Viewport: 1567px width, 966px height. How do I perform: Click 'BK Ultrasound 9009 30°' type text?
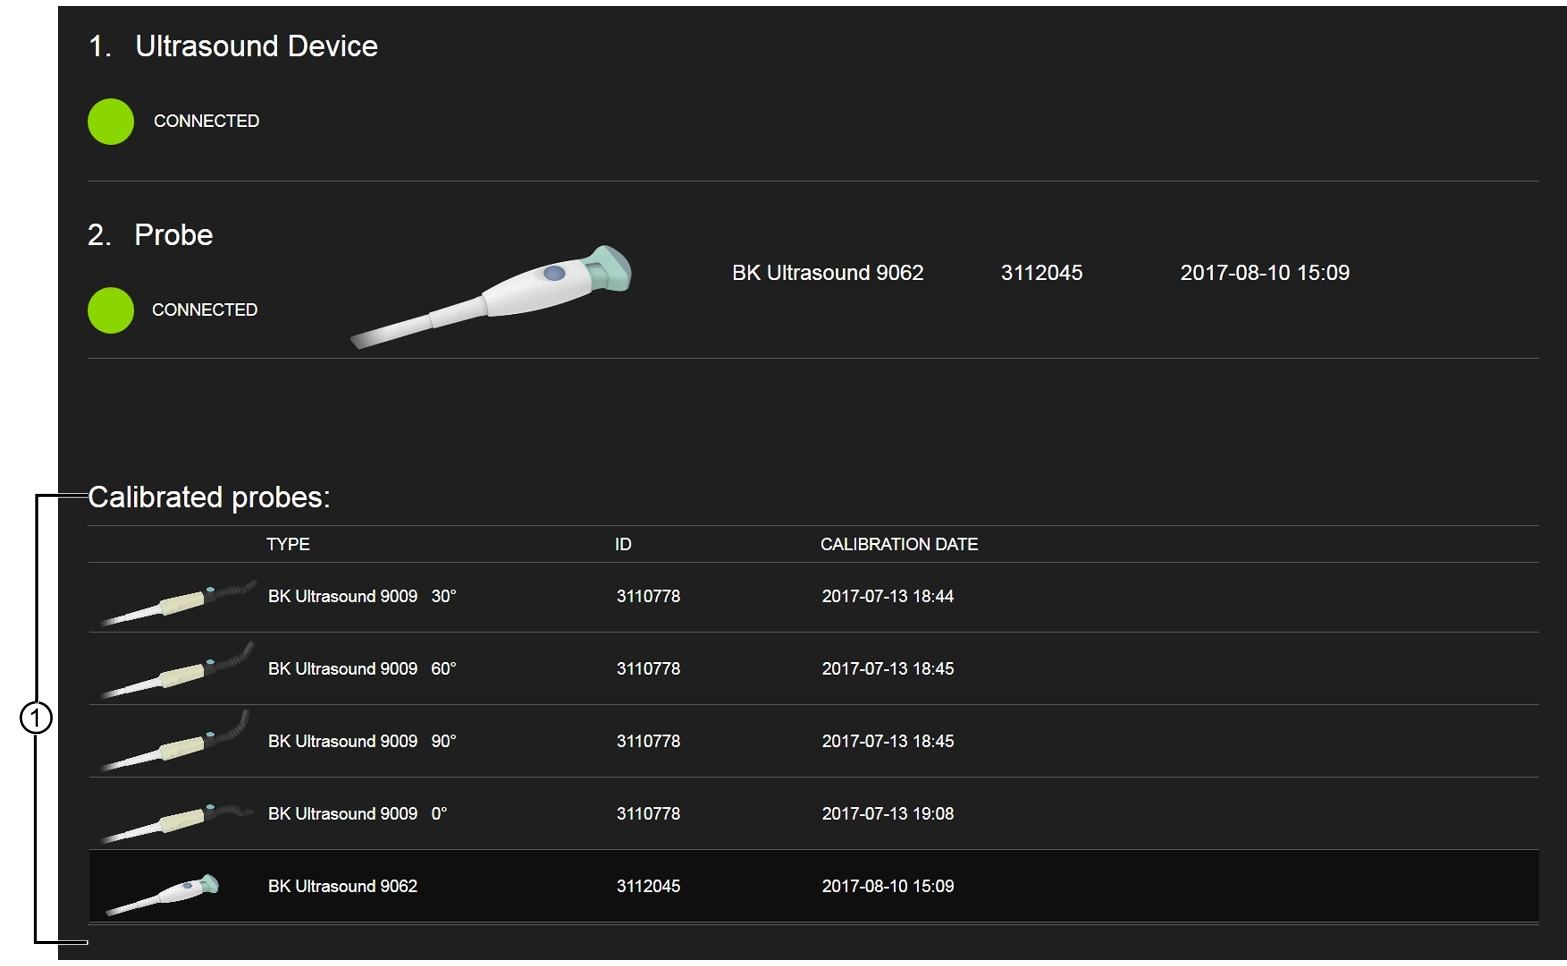pyautogui.click(x=362, y=596)
